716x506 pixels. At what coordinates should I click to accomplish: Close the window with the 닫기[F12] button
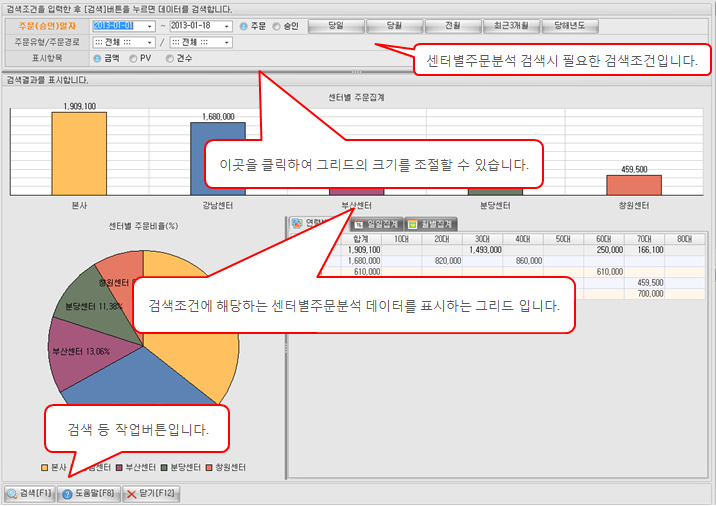[x=151, y=494]
